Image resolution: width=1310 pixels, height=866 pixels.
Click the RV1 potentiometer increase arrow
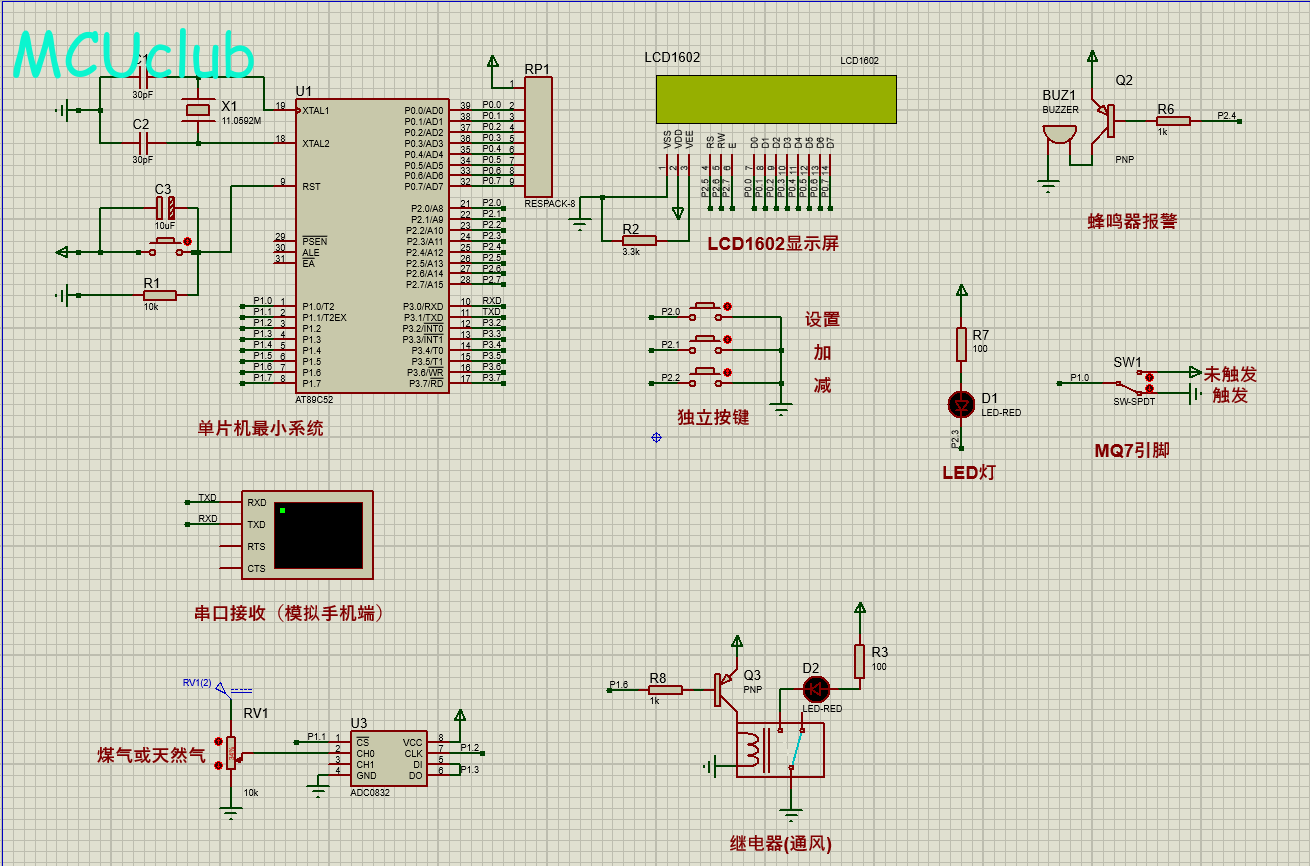tap(218, 741)
